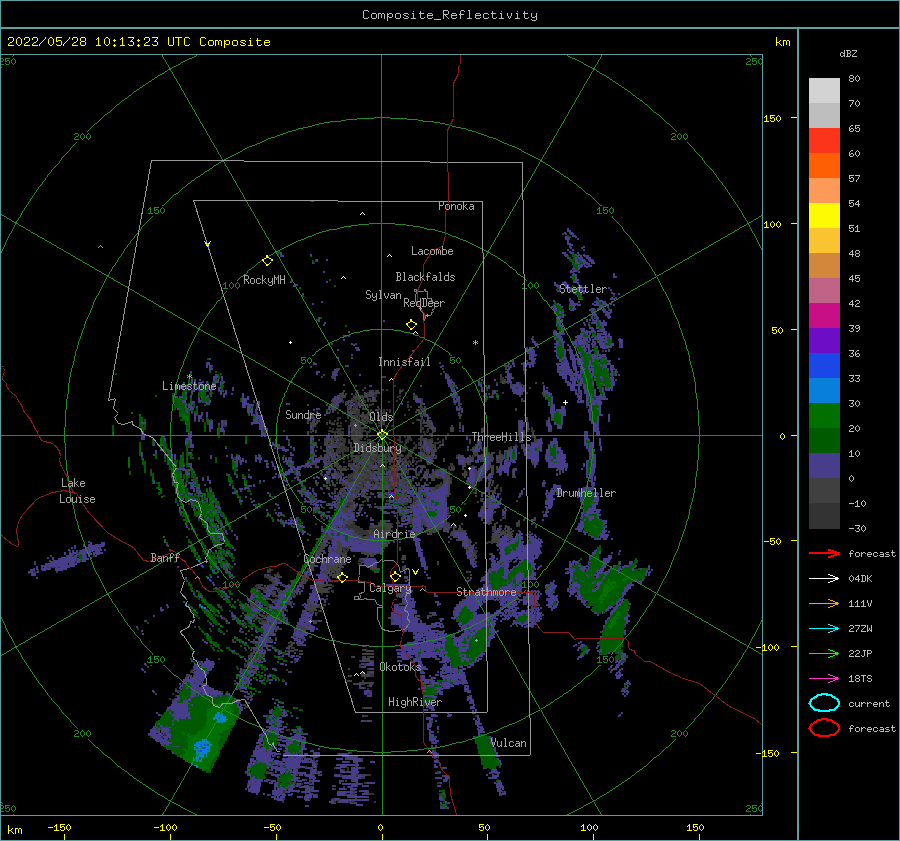
Task: Click the cyan current ellipse icon
Action: click(824, 703)
